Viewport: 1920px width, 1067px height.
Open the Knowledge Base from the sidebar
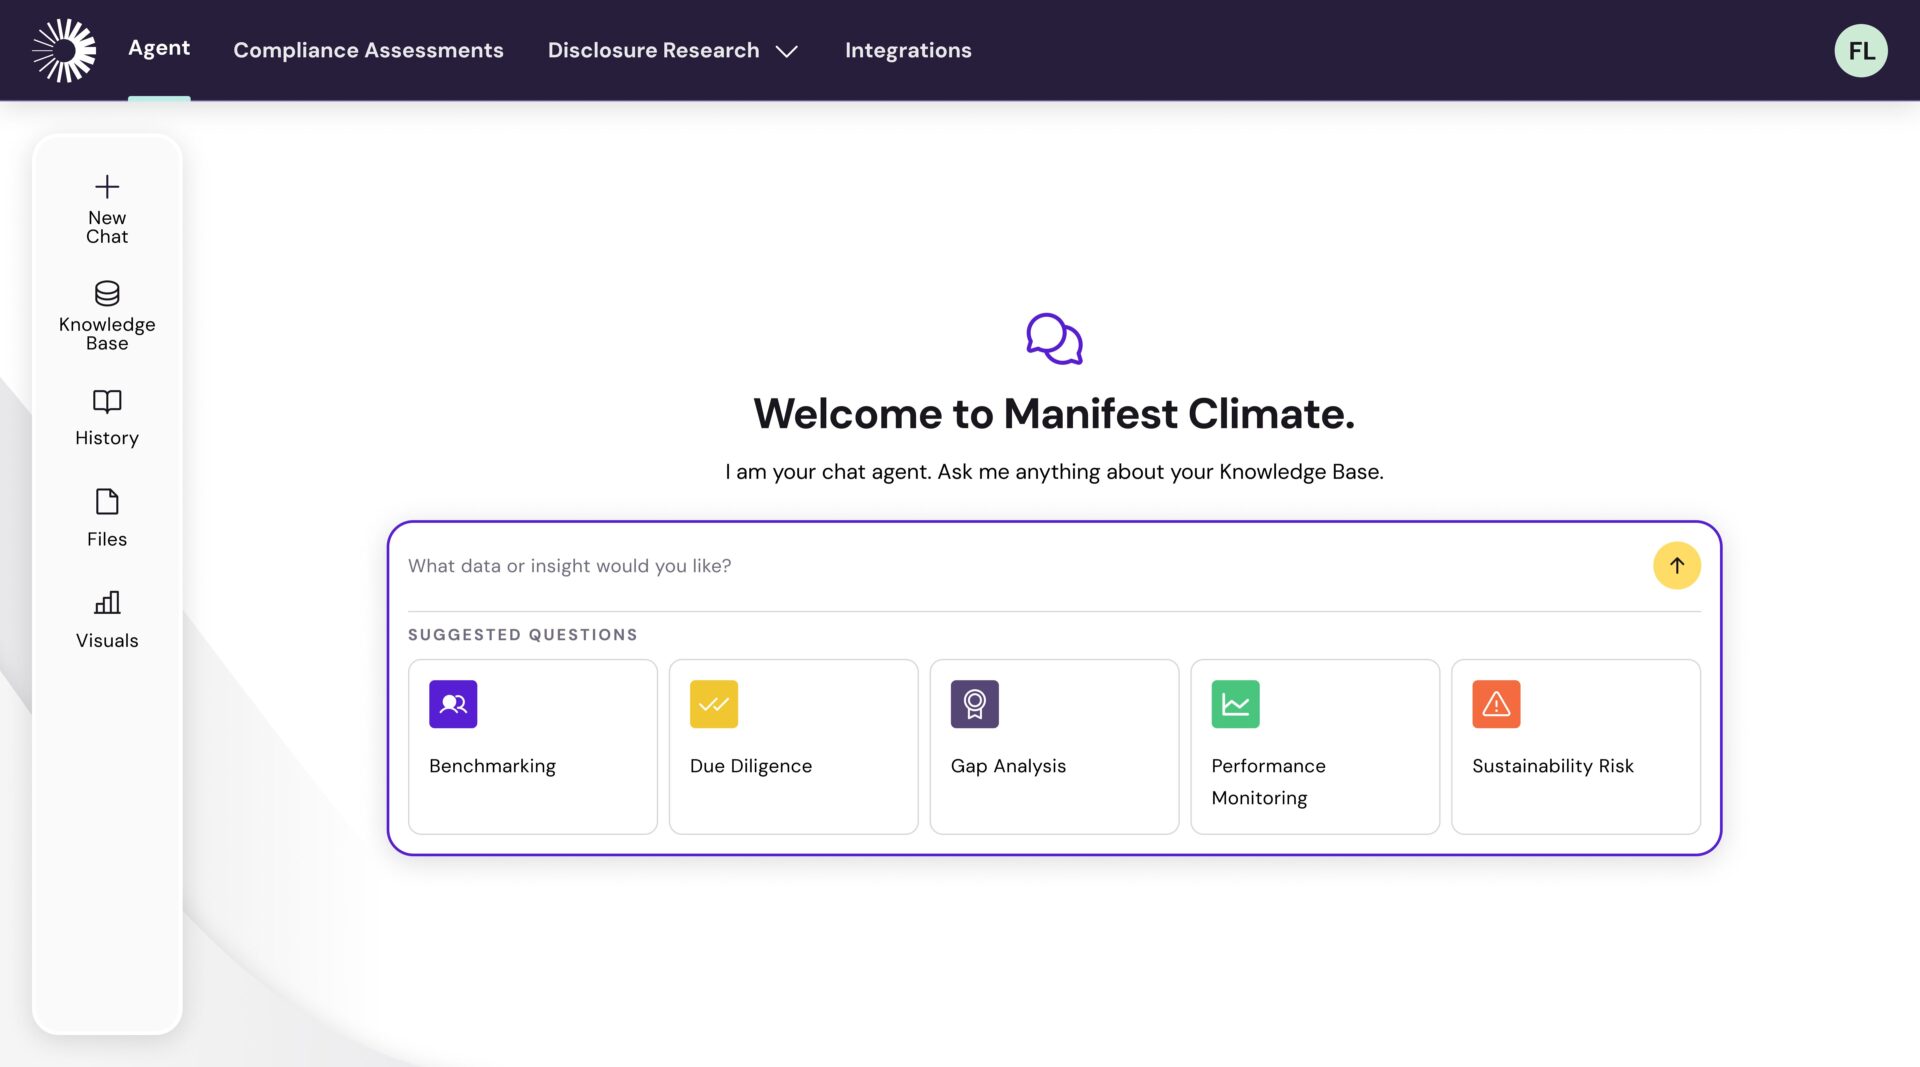[x=107, y=314]
